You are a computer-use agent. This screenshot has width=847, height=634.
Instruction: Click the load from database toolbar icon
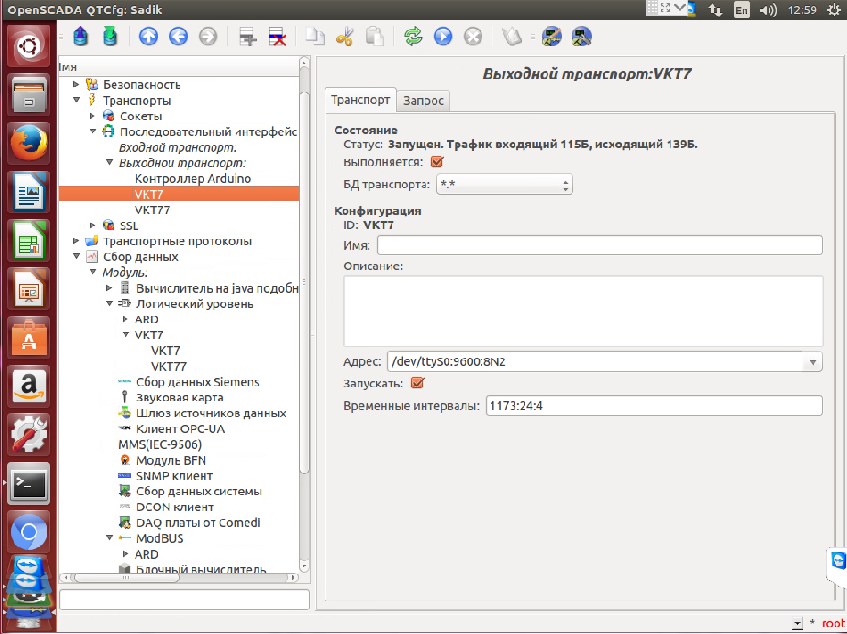81,37
